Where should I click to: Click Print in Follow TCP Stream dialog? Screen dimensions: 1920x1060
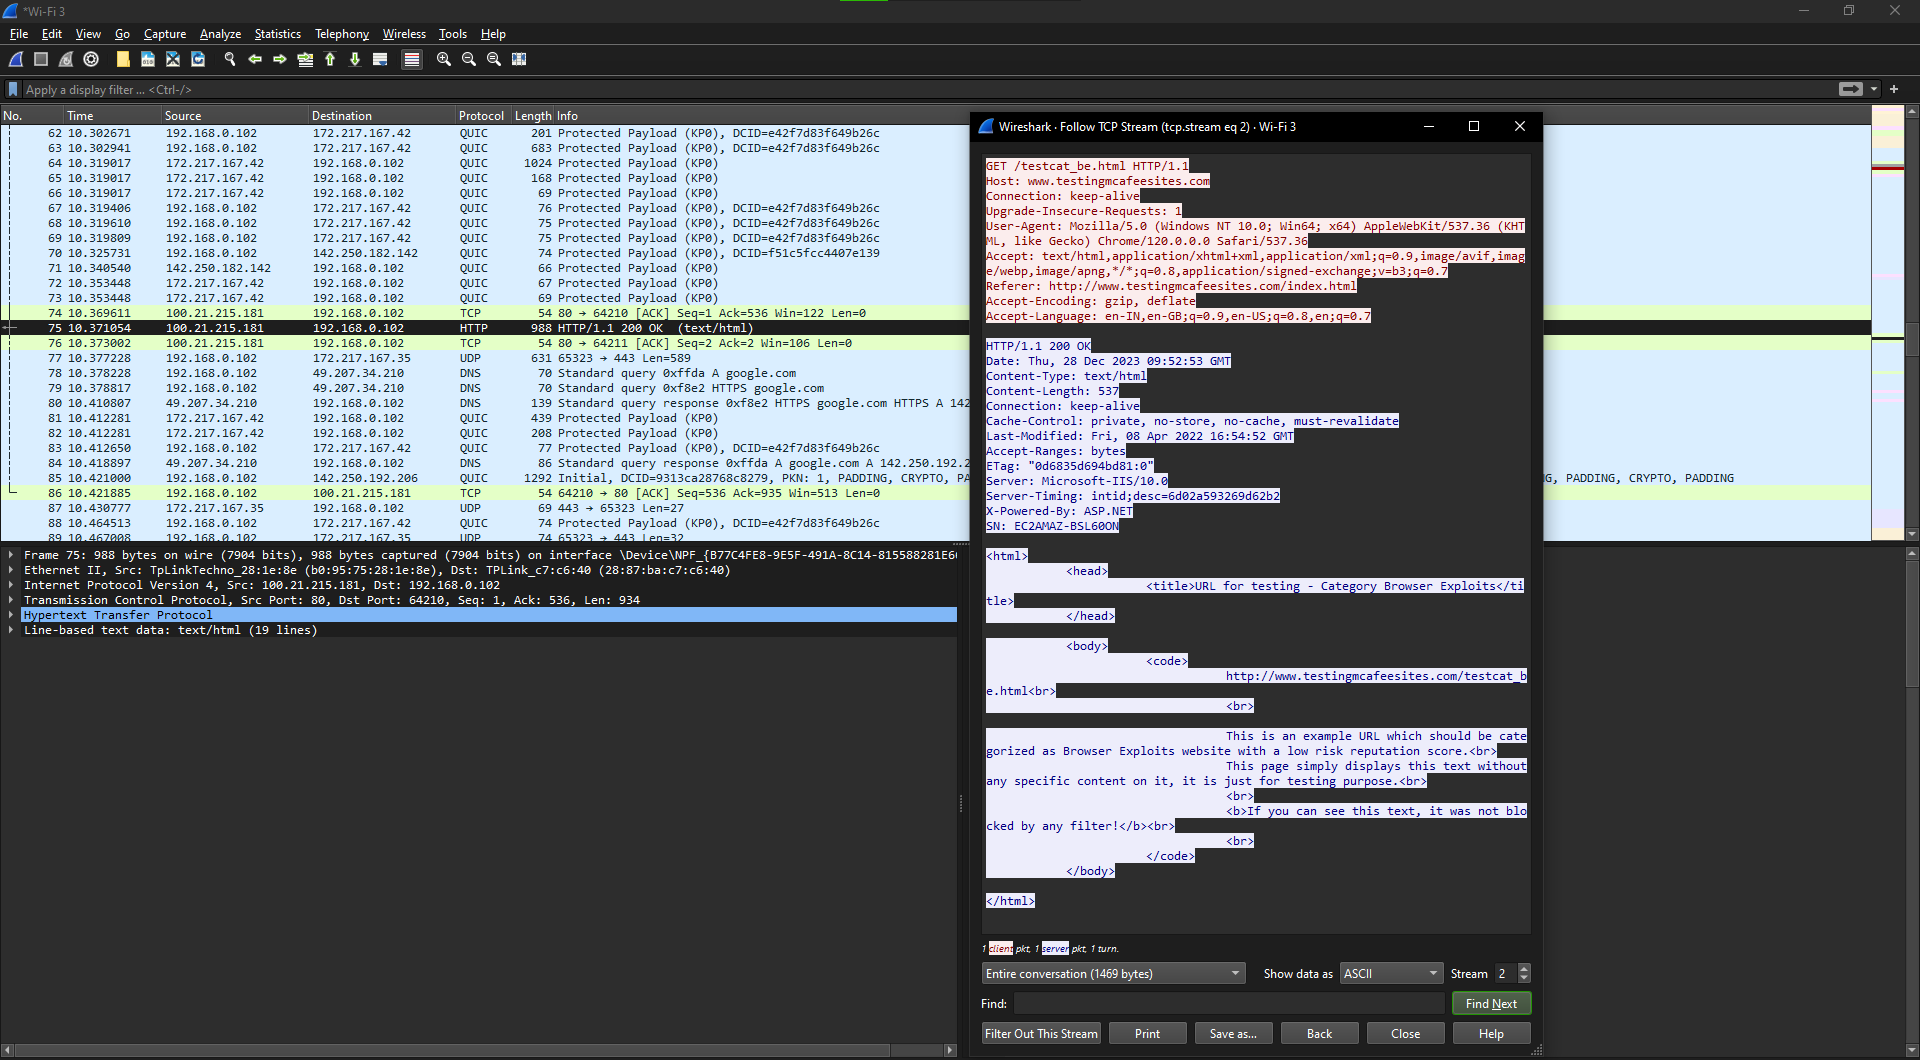[1147, 1033]
